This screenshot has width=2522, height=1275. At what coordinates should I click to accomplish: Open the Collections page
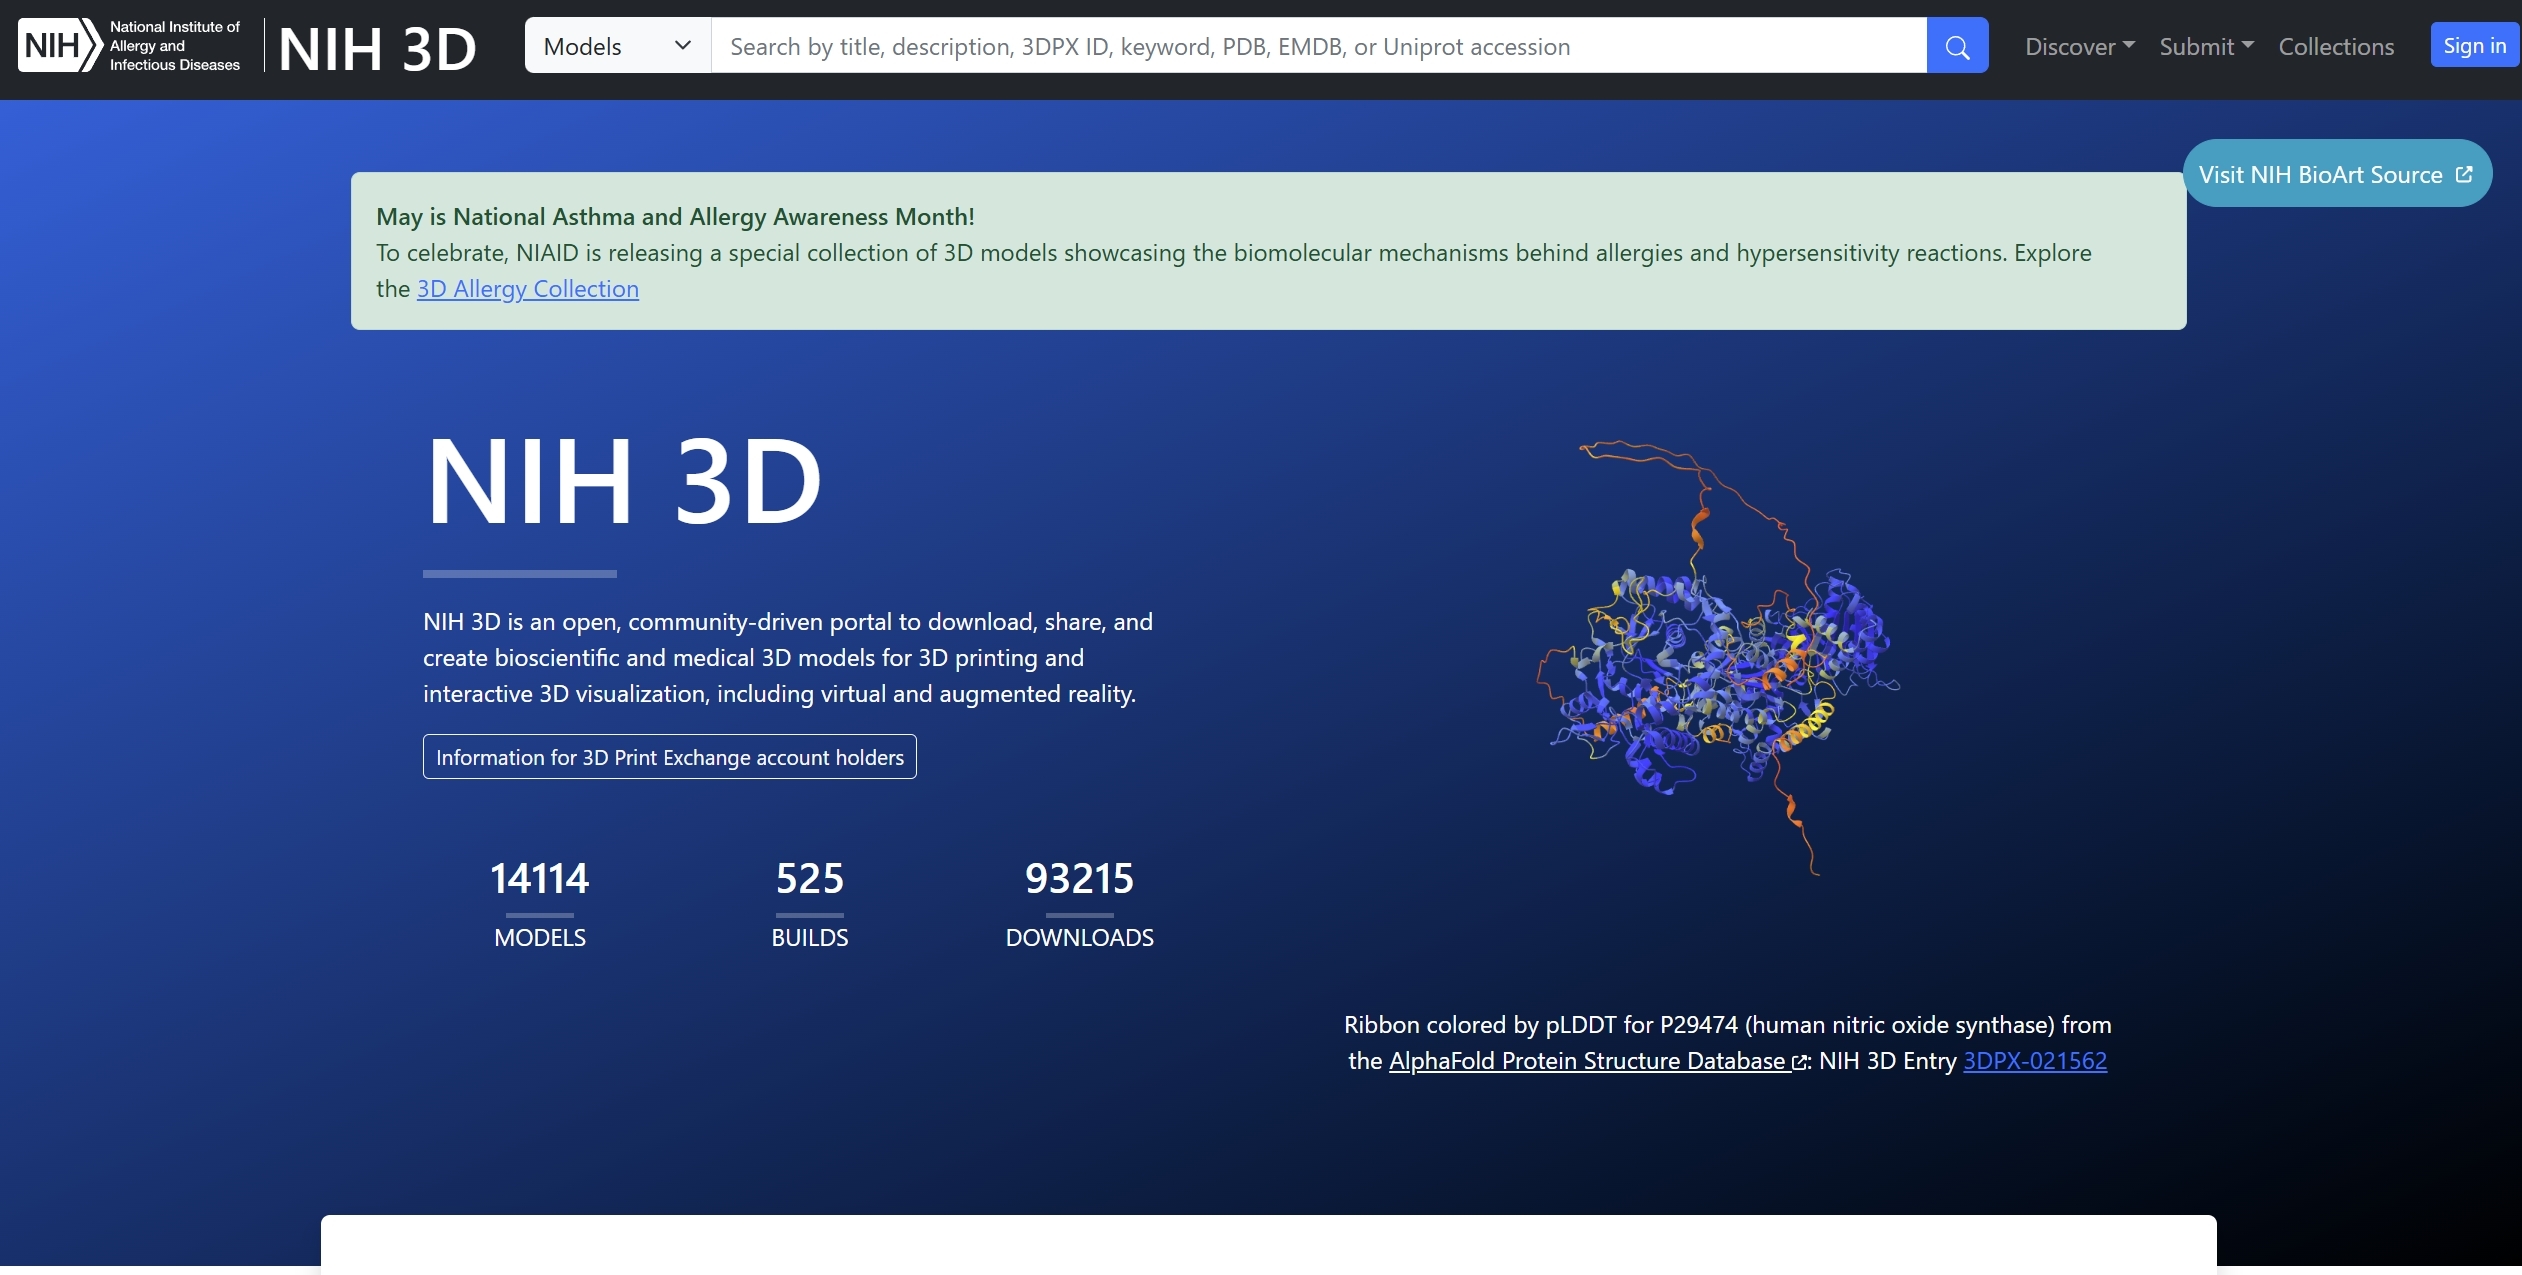2336,46
